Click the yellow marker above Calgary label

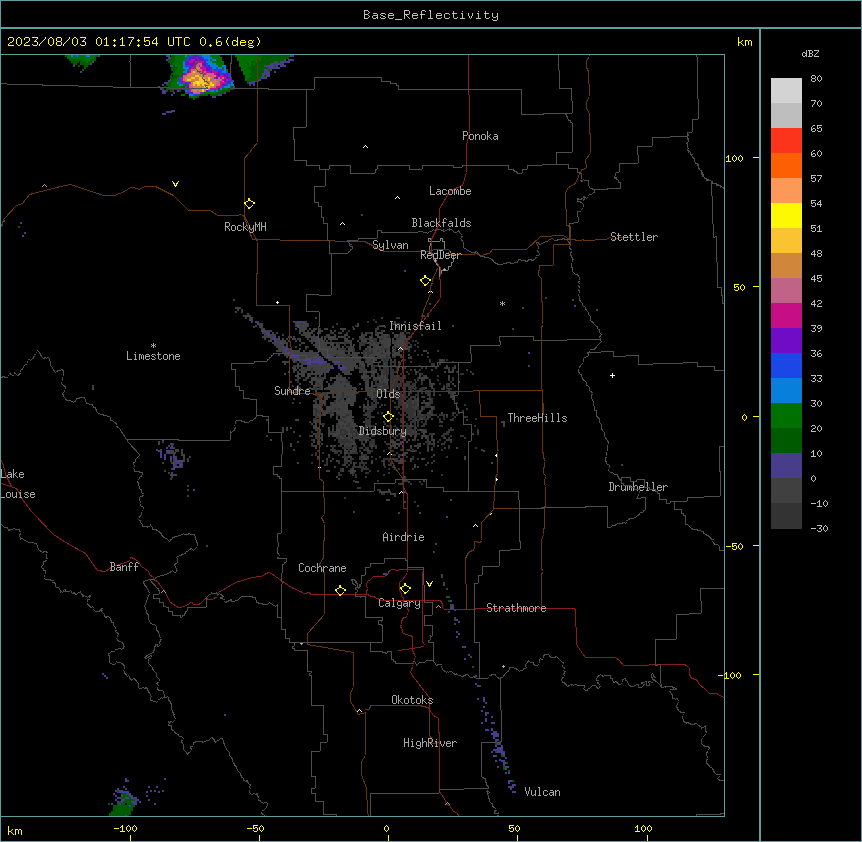[405, 589]
